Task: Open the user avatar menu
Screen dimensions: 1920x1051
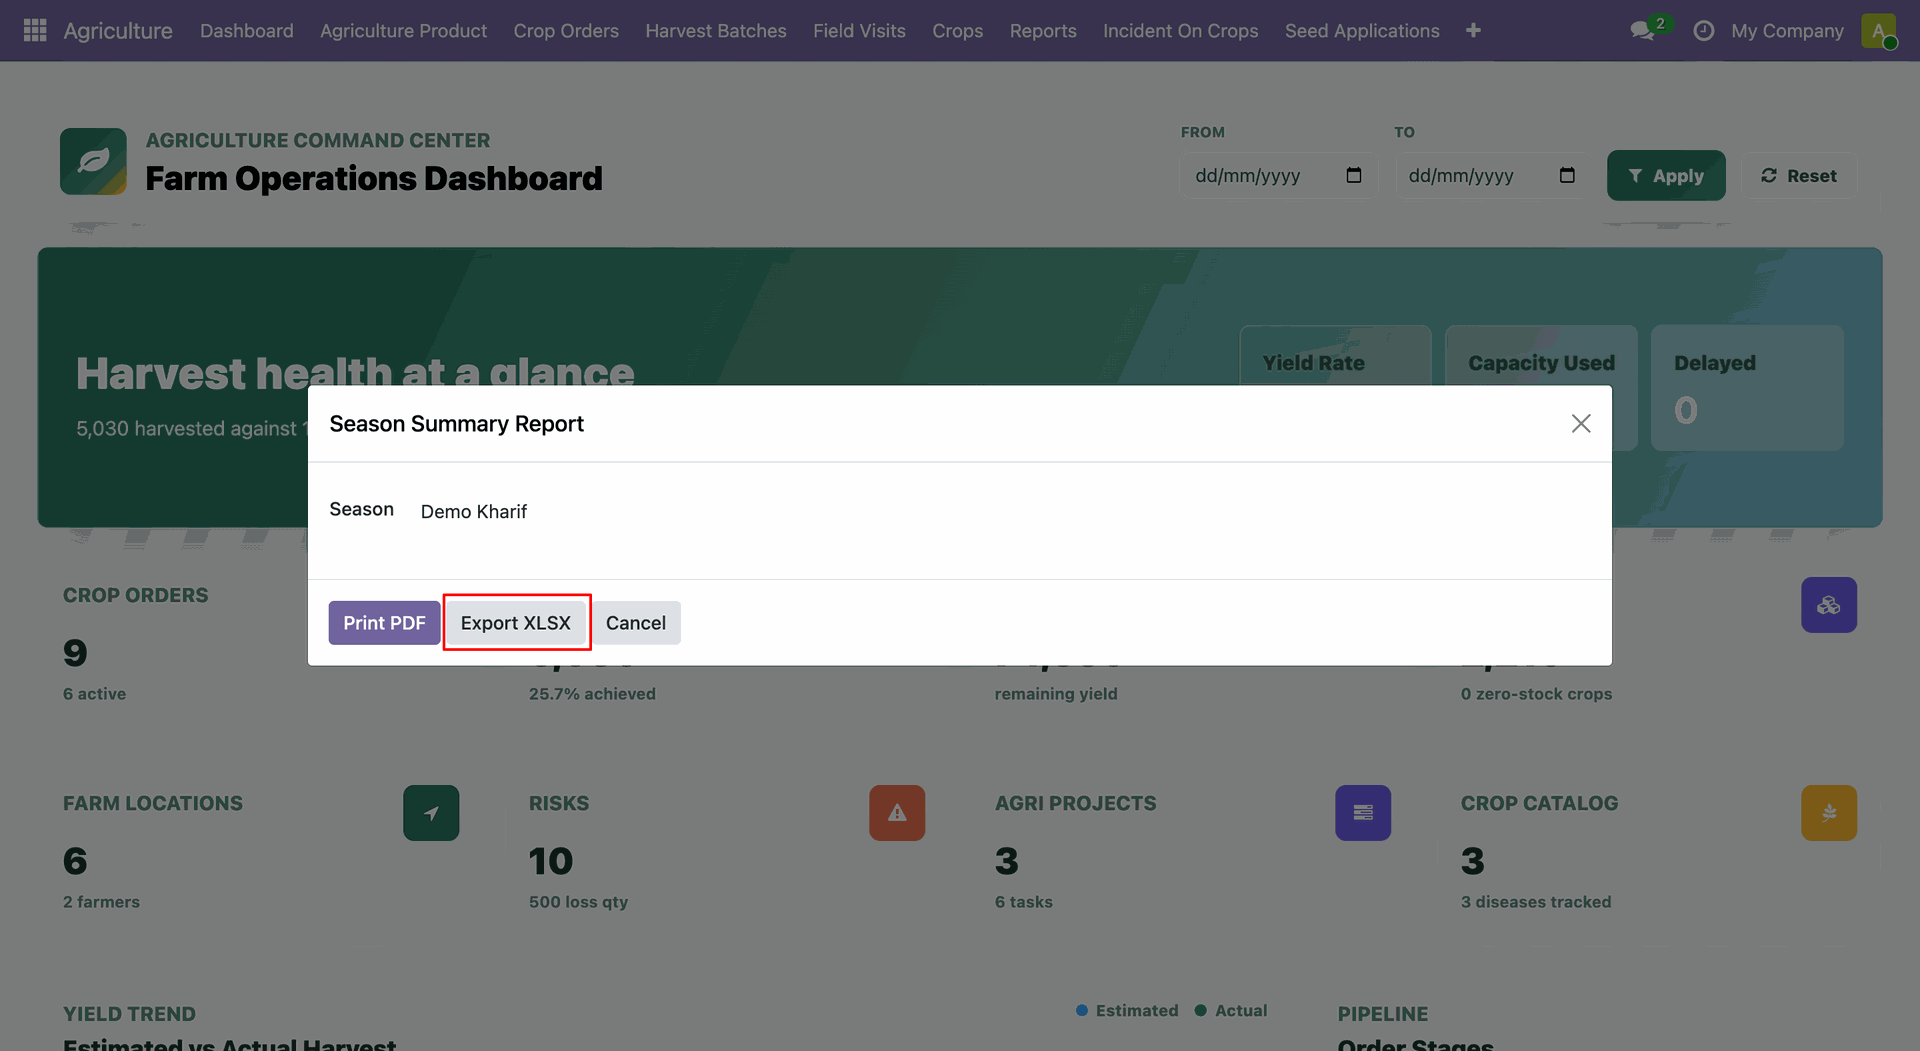Action: point(1879,31)
